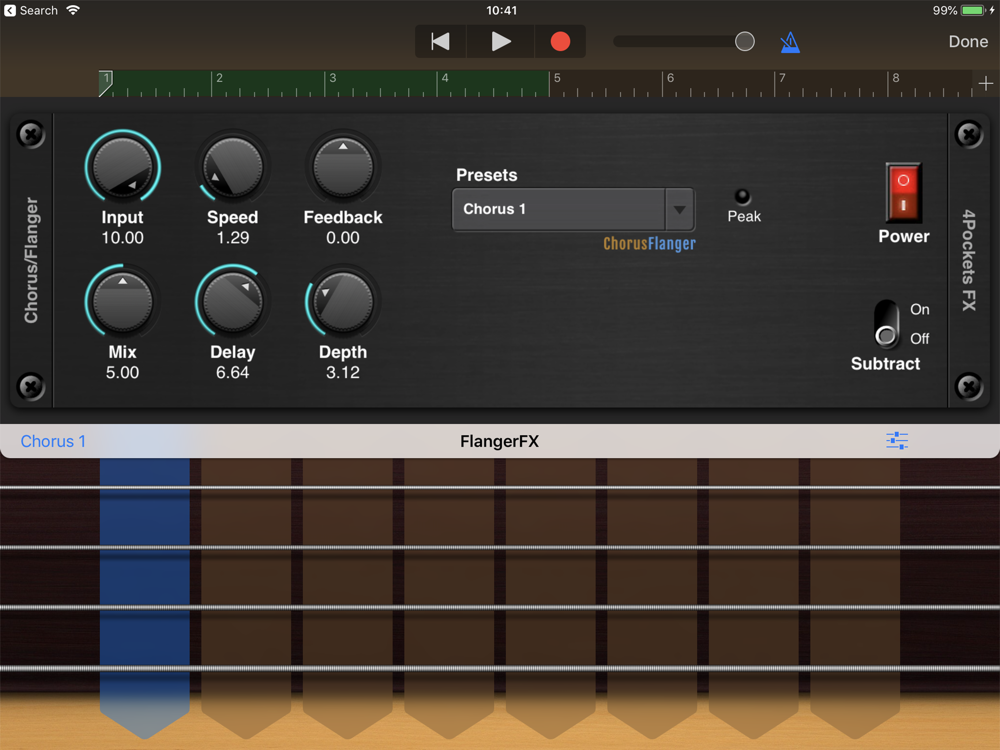Flip the Subtract On/Off switch
Screen dimensions: 1000x750
(886, 323)
